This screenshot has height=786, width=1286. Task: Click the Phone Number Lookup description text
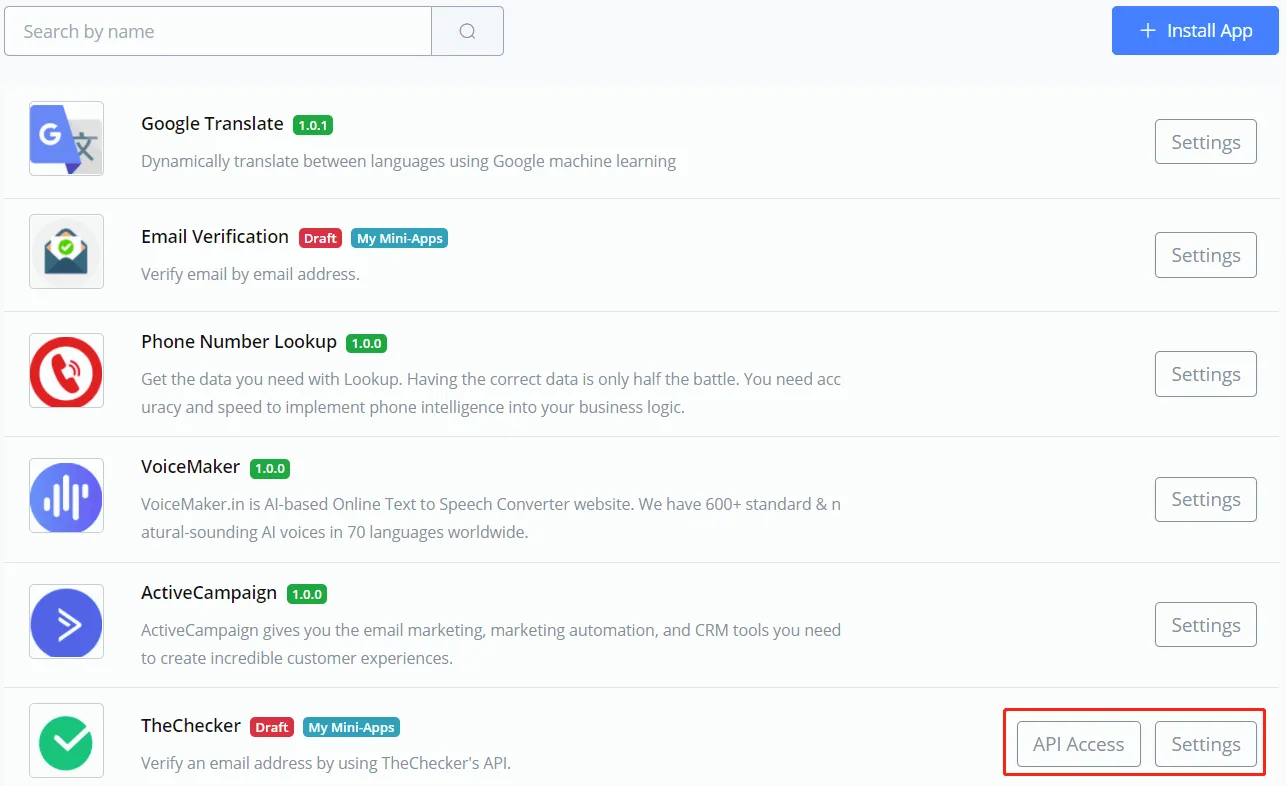pyautogui.click(x=491, y=393)
